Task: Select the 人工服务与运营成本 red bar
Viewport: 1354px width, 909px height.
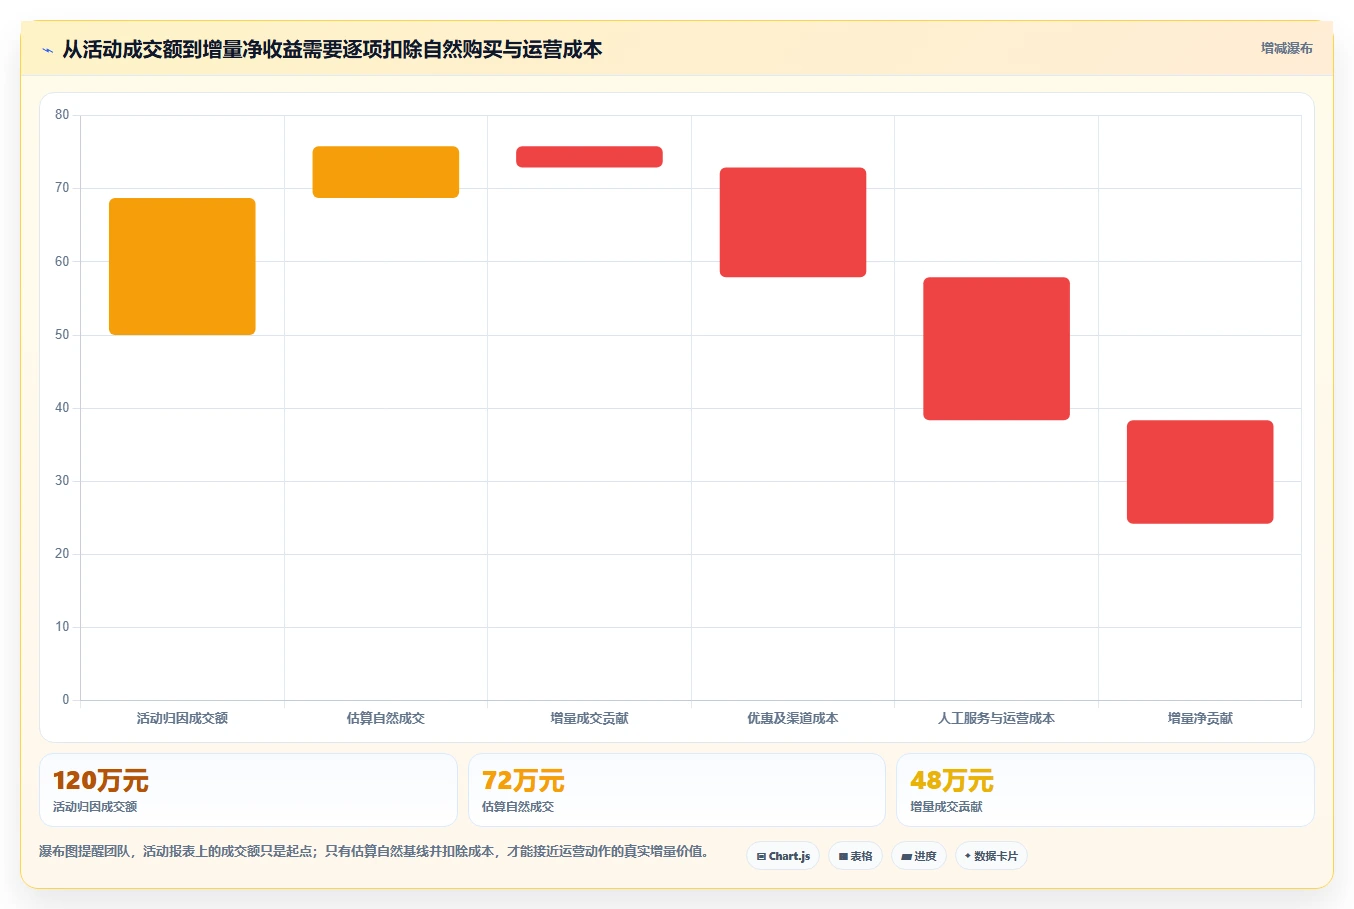Action: click(996, 349)
